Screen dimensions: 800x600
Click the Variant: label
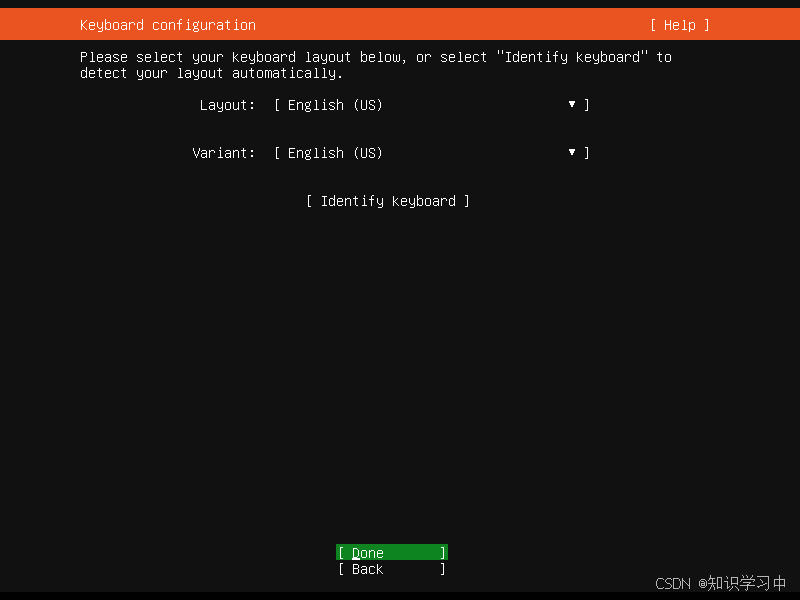[x=223, y=153]
